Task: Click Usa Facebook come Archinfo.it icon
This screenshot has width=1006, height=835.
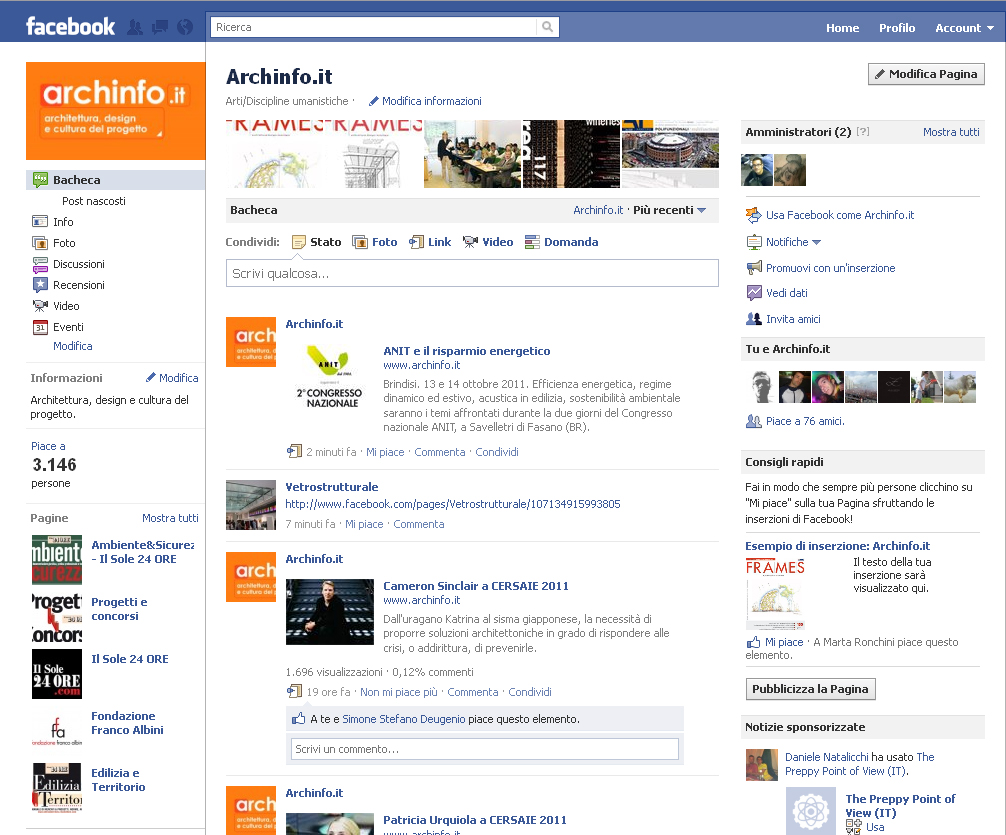Action: (753, 215)
